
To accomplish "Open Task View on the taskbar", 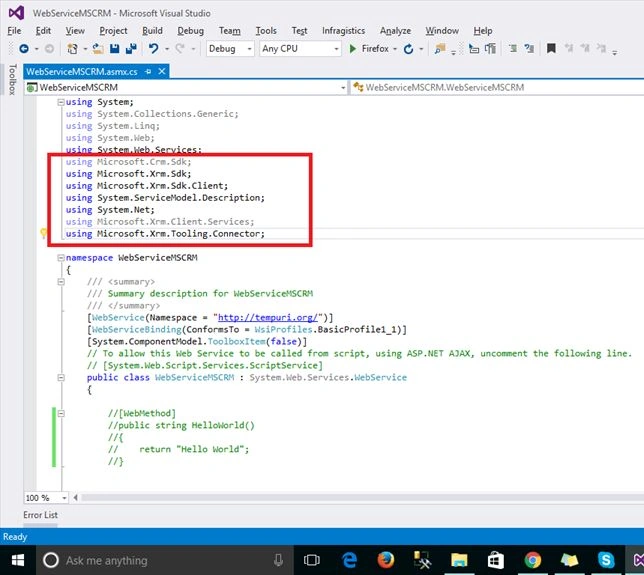I will pos(311,560).
